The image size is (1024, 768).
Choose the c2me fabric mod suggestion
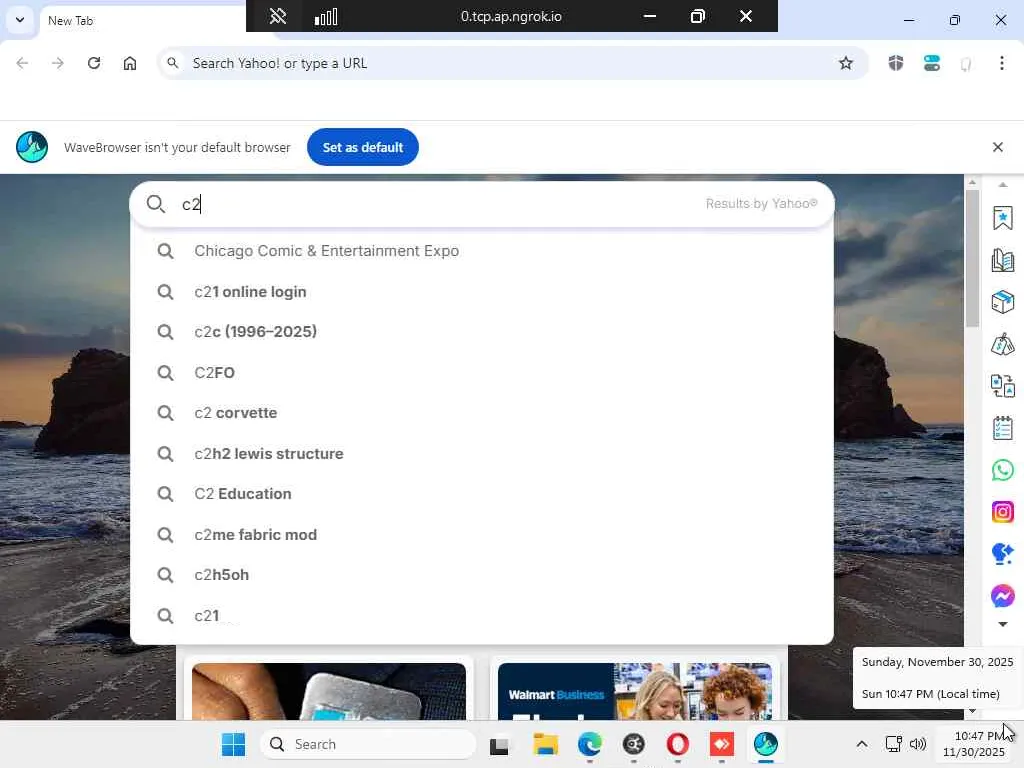tap(482, 535)
